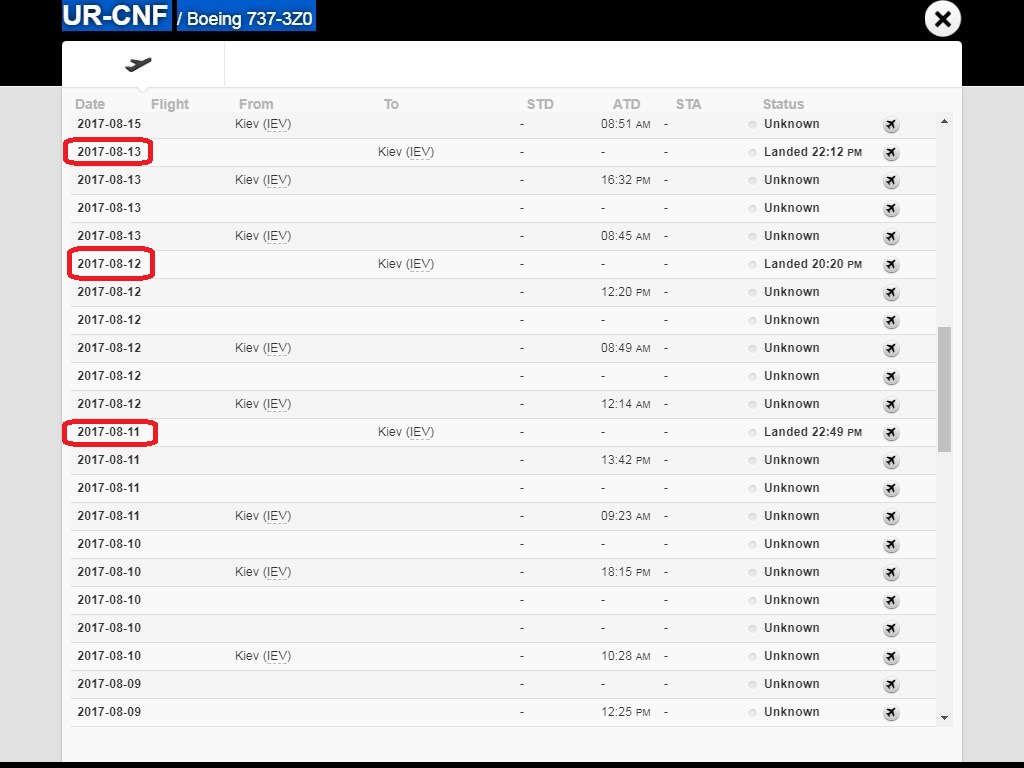Click the Landed 22:12 PM status
The width and height of the screenshot is (1024, 768).
click(812, 152)
